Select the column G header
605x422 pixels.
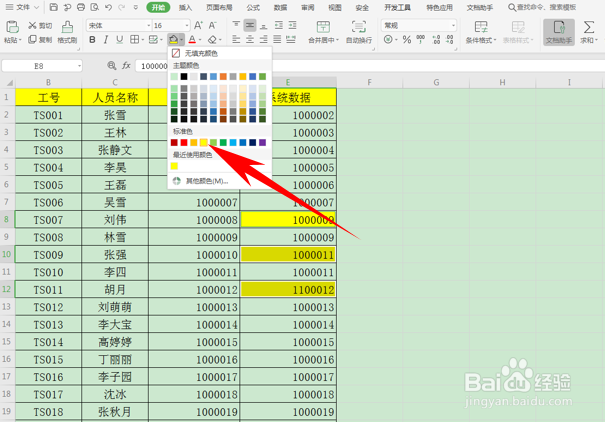coord(436,82)
